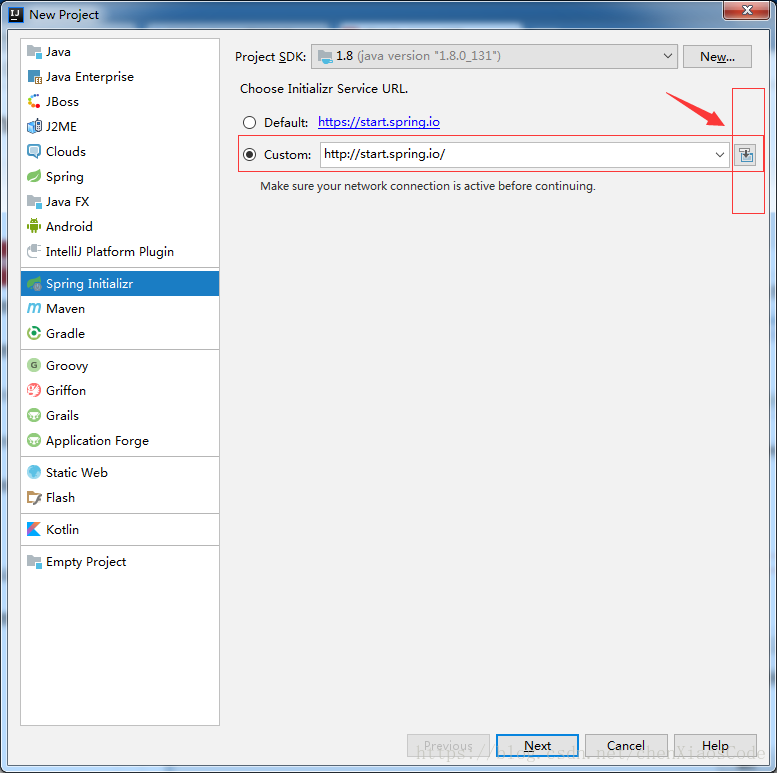Pick the Gradle project icon

34,333
